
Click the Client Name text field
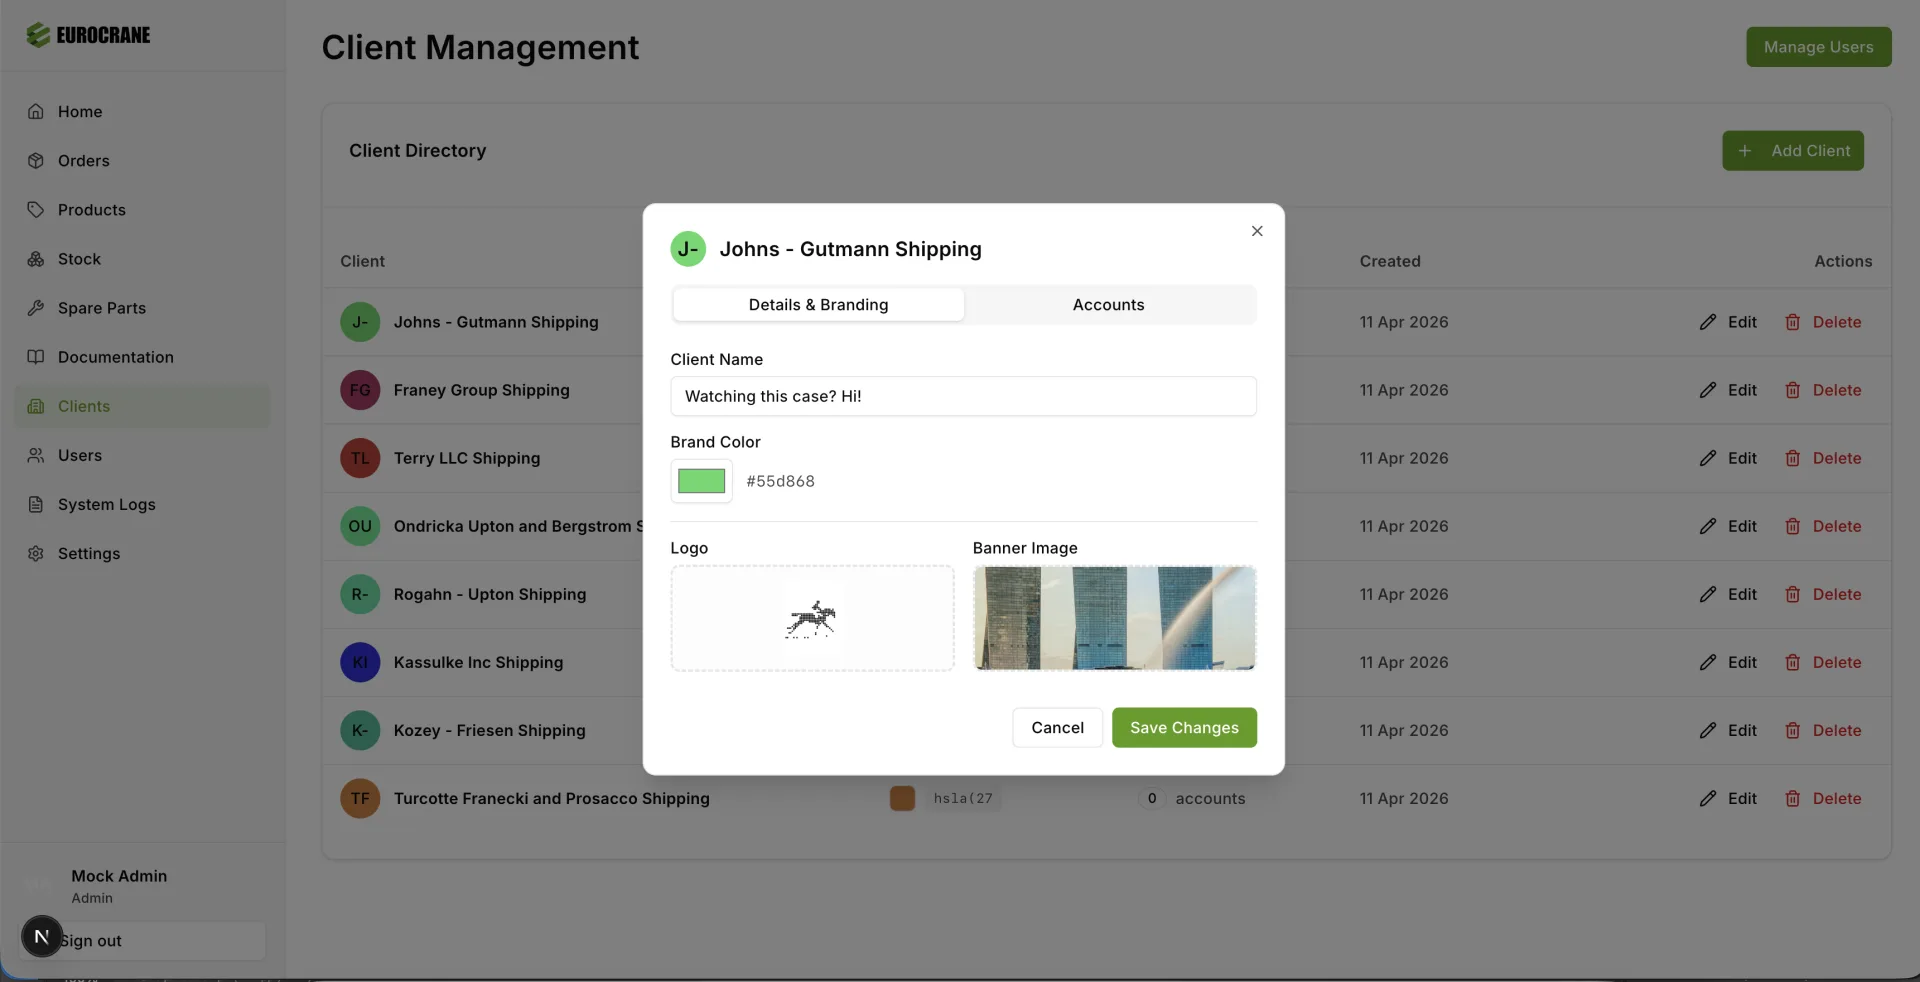click(x=963, y=396)
